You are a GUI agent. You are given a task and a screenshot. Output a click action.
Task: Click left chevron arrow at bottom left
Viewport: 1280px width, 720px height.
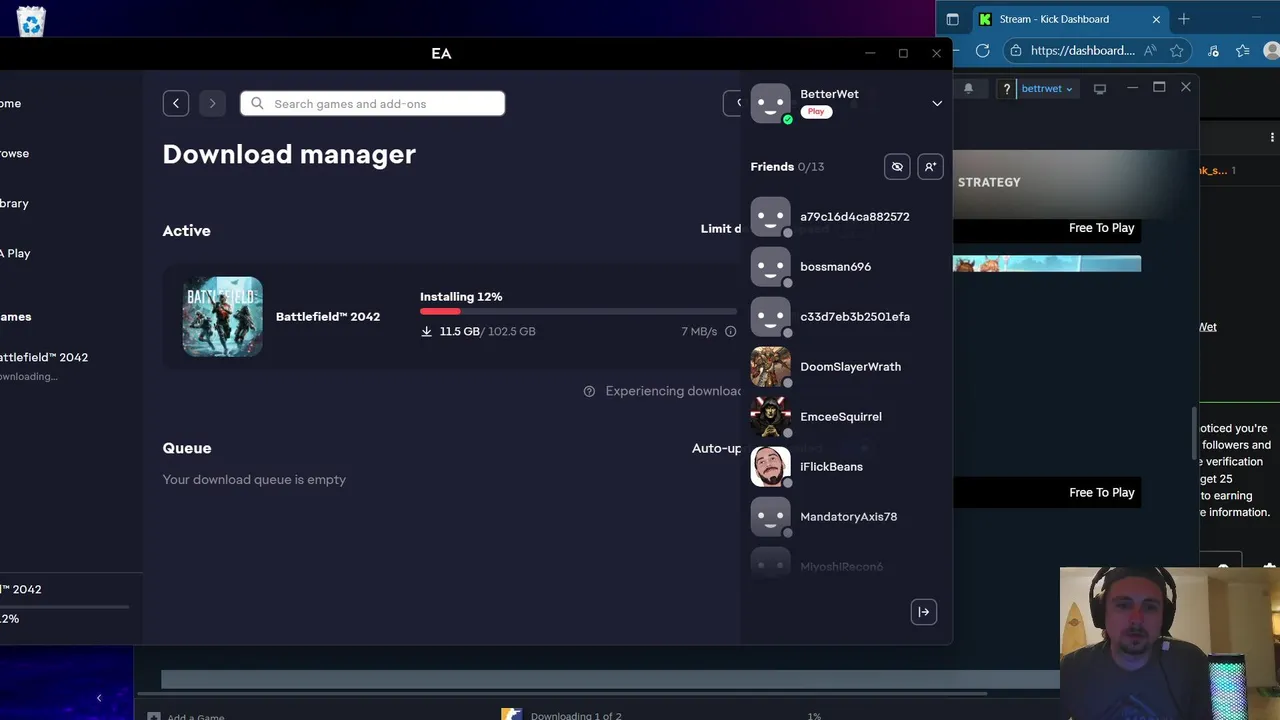98,698
